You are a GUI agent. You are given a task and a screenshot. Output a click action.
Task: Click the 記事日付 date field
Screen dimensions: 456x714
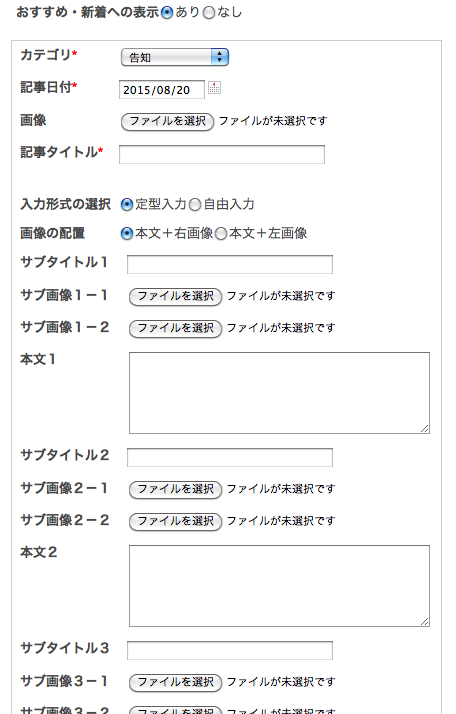coord(162,89)
